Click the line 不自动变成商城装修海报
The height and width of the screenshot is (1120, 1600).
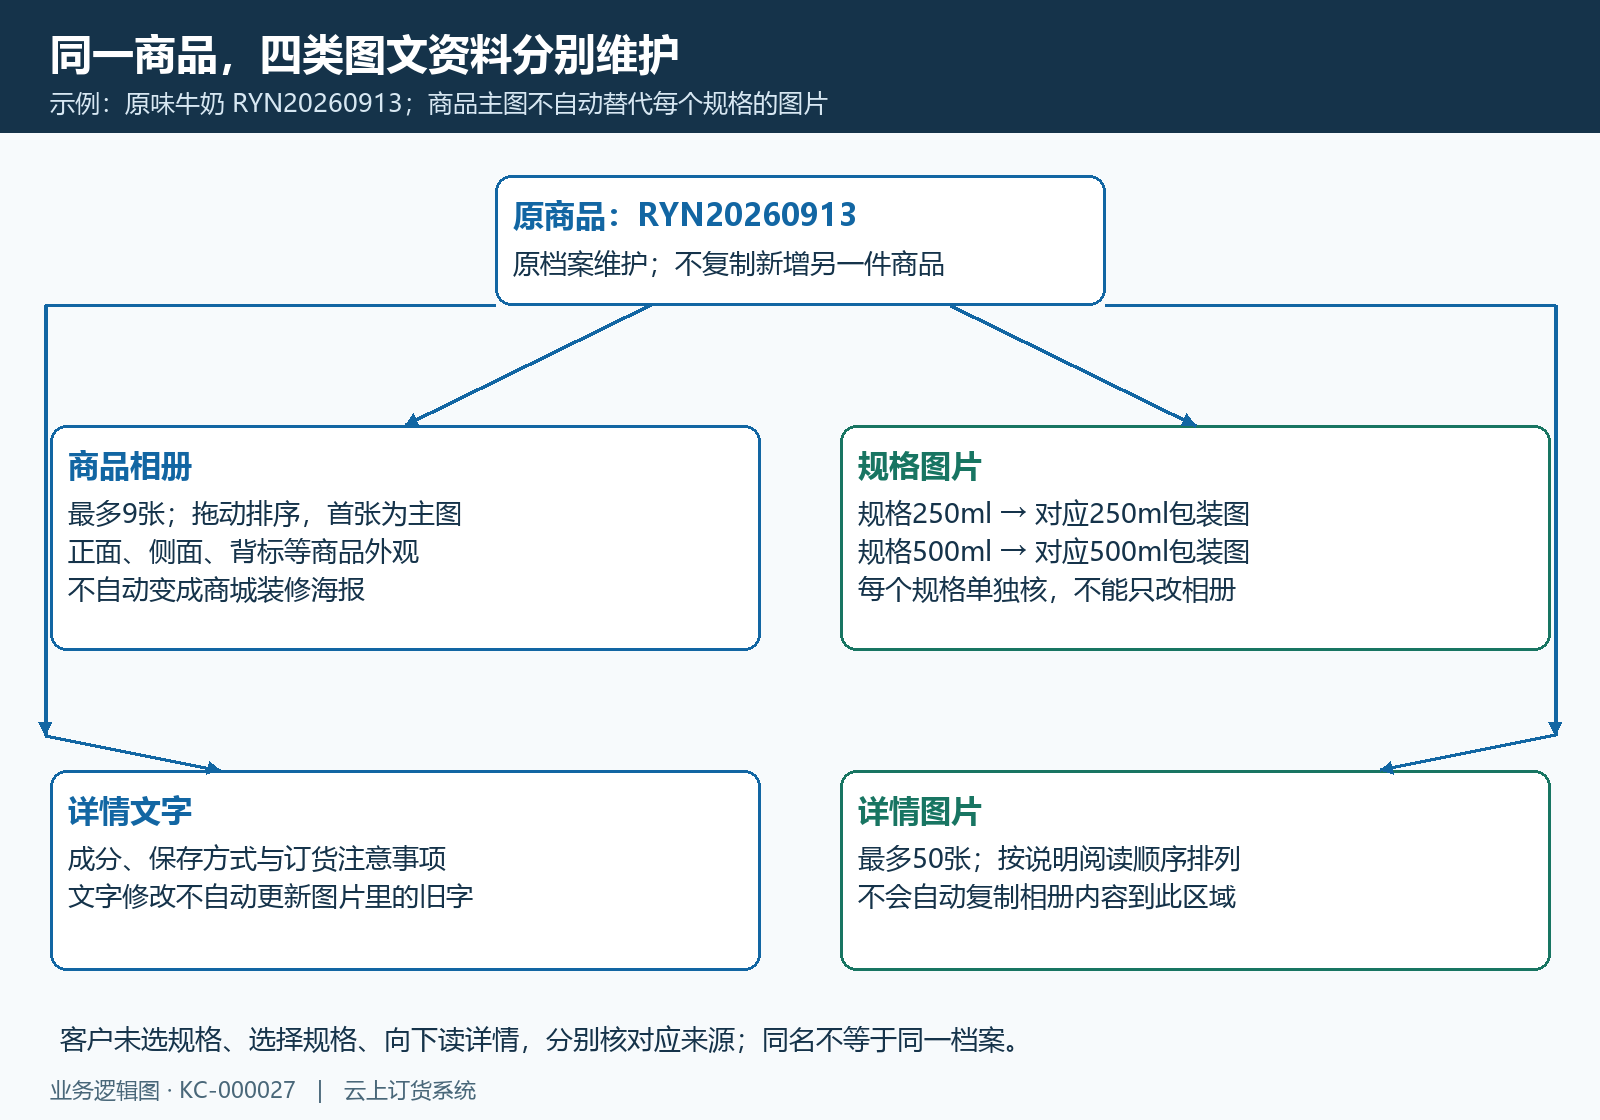[x=217, y=590]
